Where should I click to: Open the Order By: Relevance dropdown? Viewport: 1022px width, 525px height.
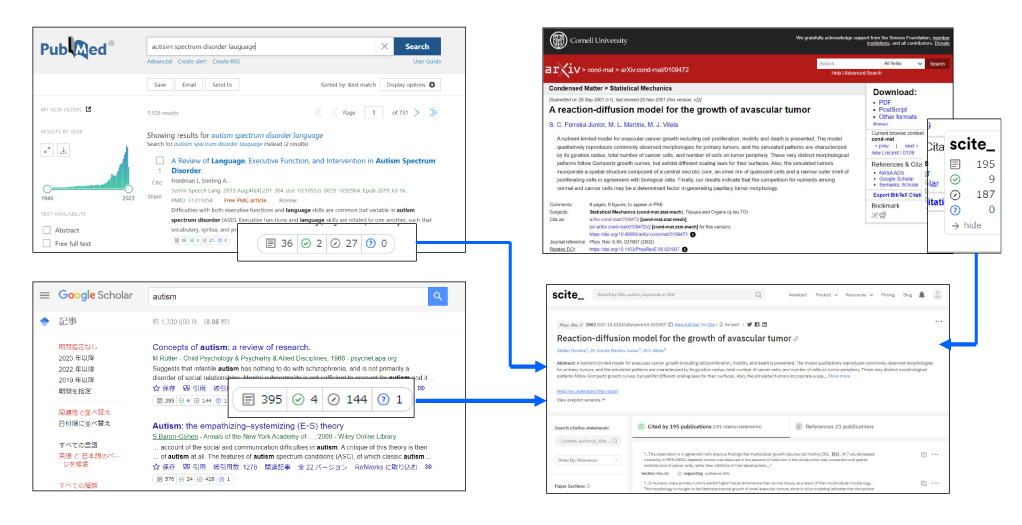click(589, 460)
